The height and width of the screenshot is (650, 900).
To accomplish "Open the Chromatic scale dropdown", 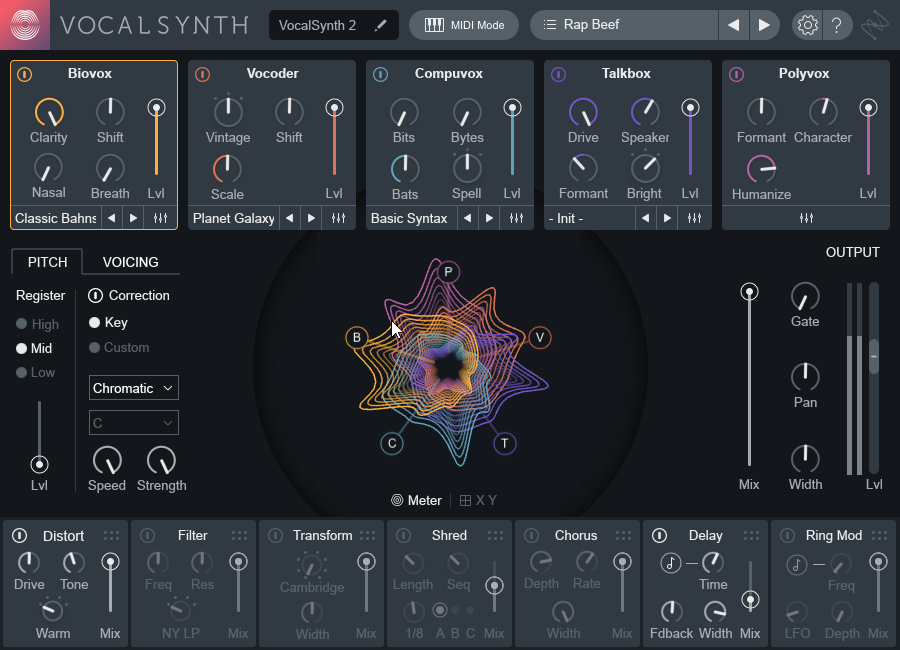I will pos(134,388).
